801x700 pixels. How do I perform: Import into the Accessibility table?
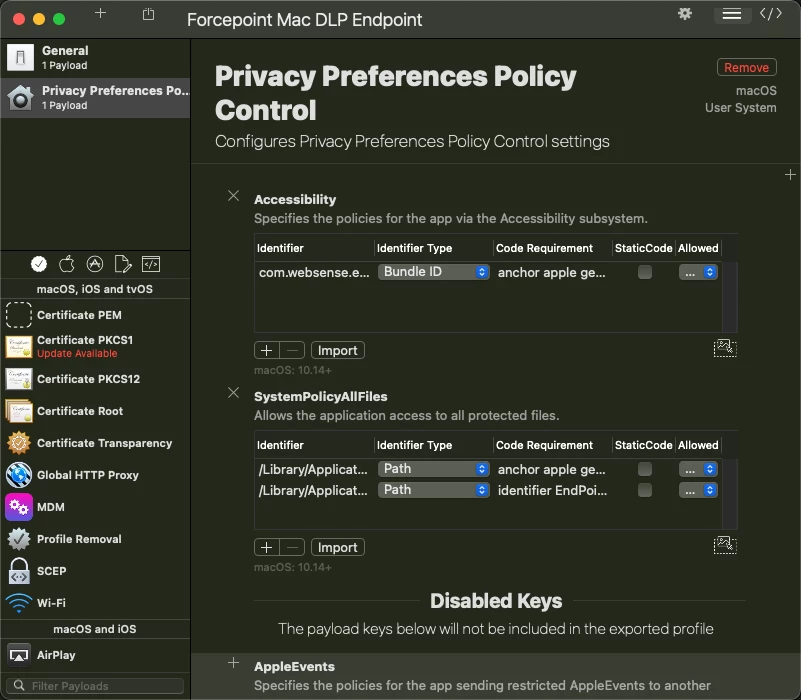(338, 351)
